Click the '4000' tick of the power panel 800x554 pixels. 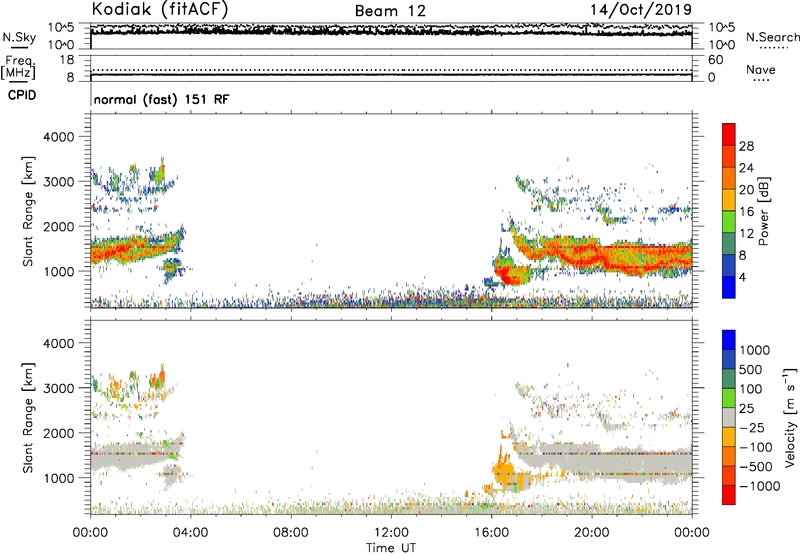(x=58, y=137)
